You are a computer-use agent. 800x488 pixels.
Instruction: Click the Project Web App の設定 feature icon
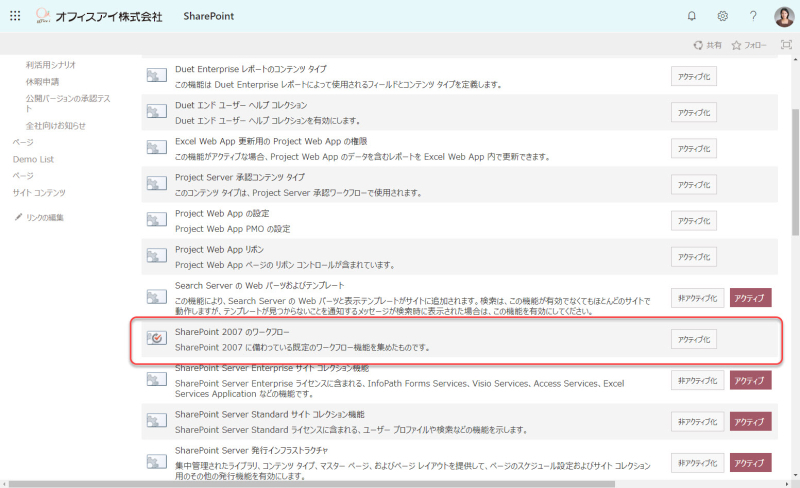point(157,219)
